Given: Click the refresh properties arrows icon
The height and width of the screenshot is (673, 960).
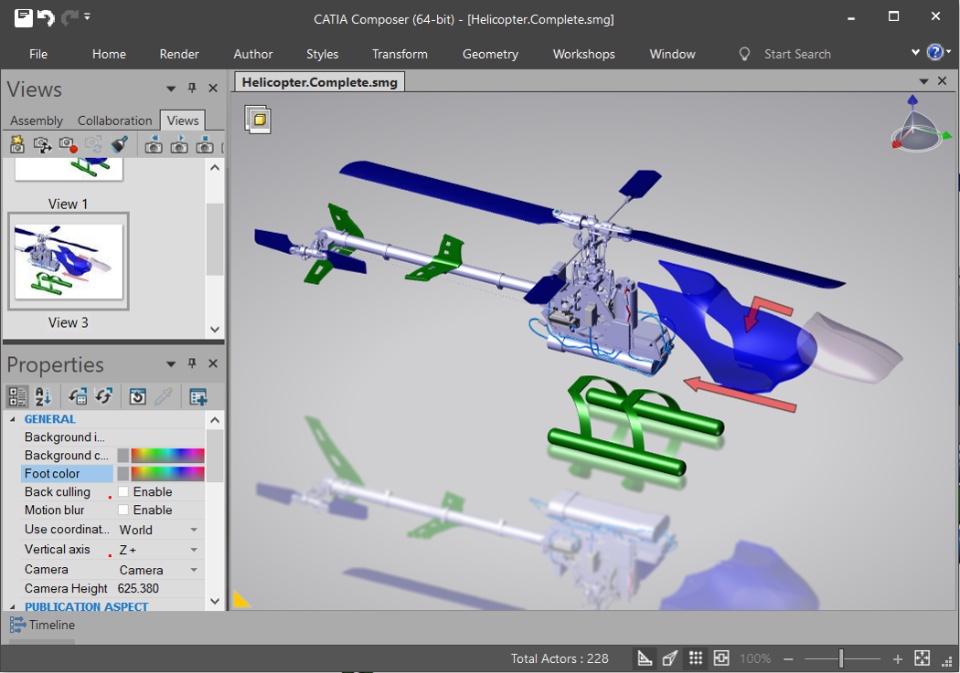Looking at the screenshot, I should click(103, 397).
